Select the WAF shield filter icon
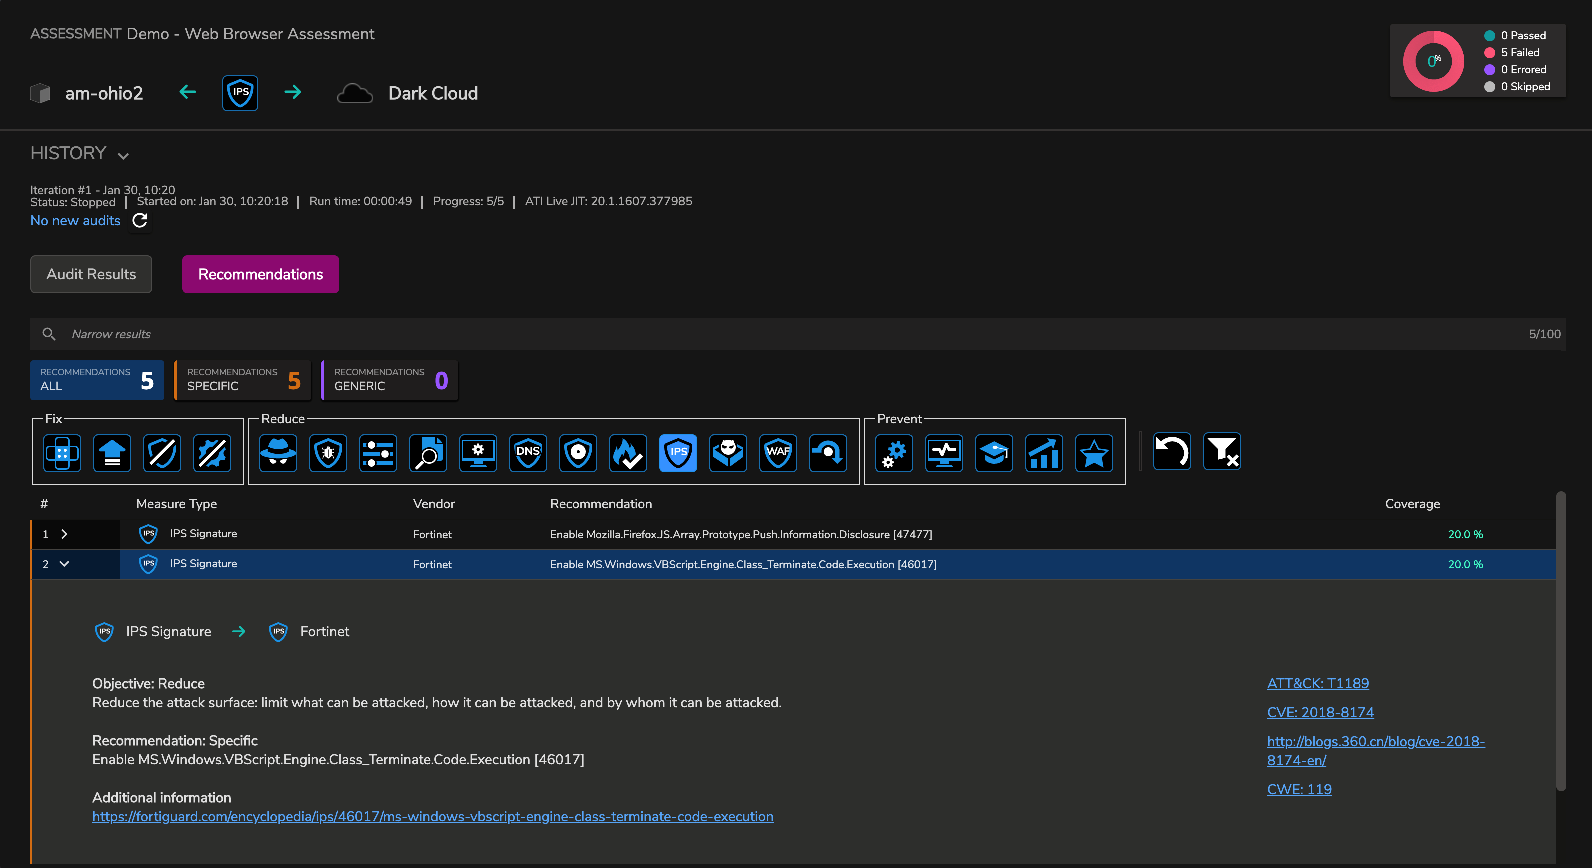This screenshot has width=1592, height=868. pos(778,453)
